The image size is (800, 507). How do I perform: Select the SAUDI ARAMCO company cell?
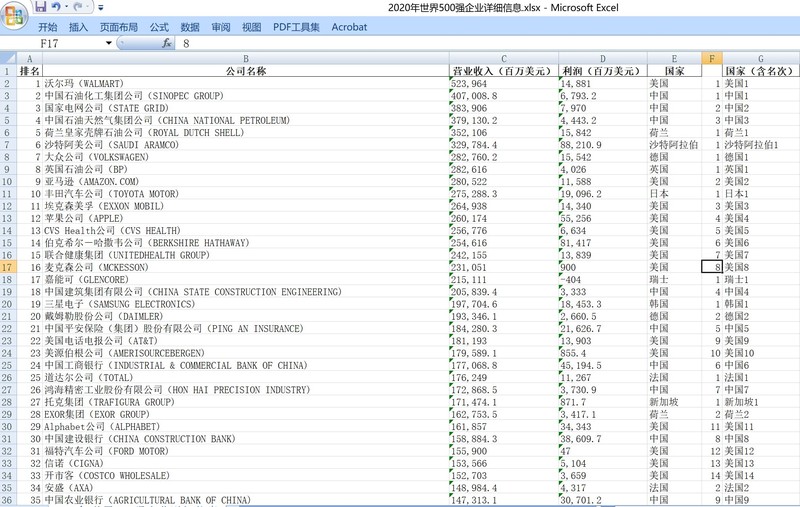click(x=245, y=144)
